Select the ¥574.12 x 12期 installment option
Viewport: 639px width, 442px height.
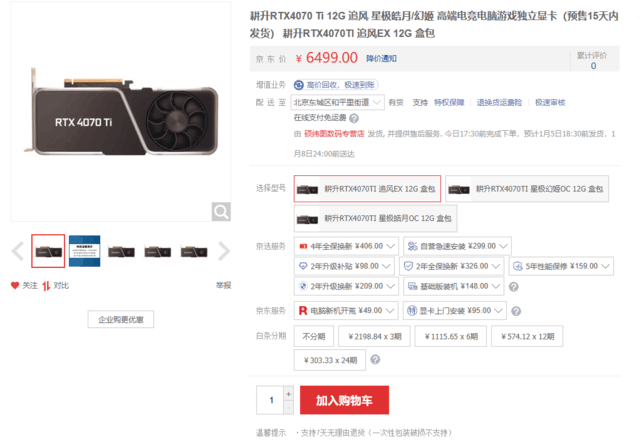click(527, 336)
